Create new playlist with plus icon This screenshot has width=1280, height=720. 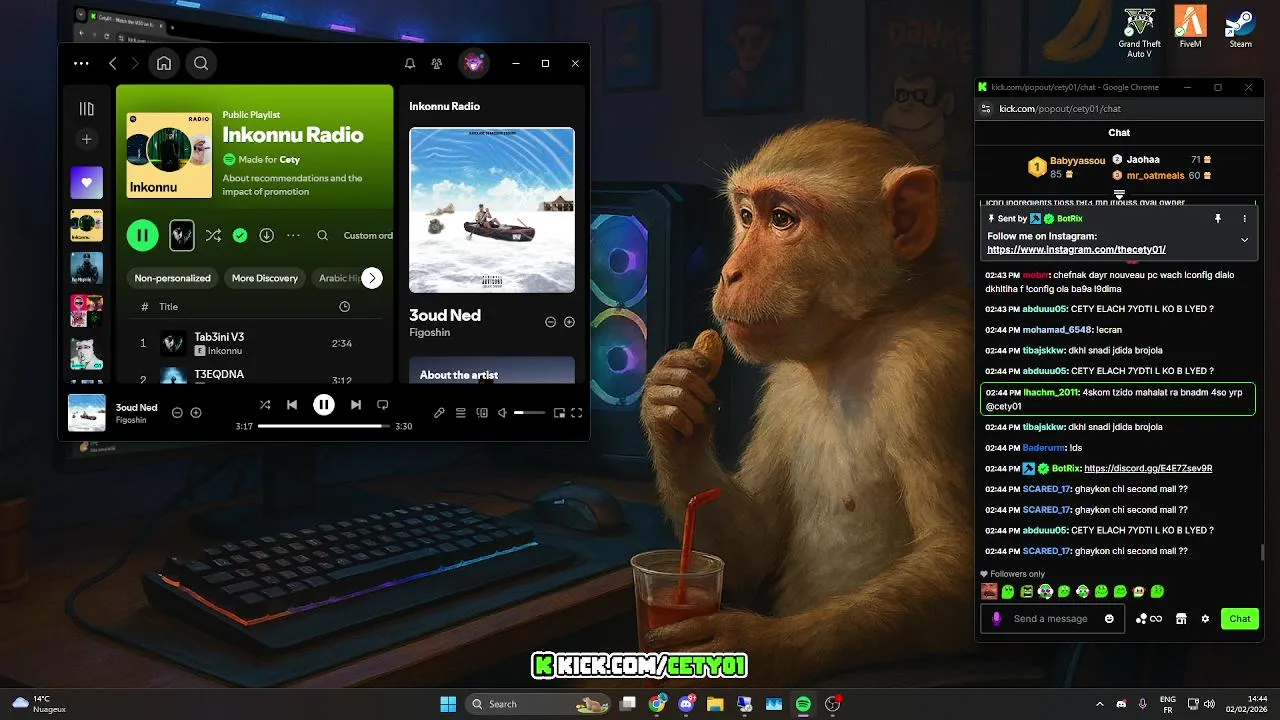click(86, 140)
